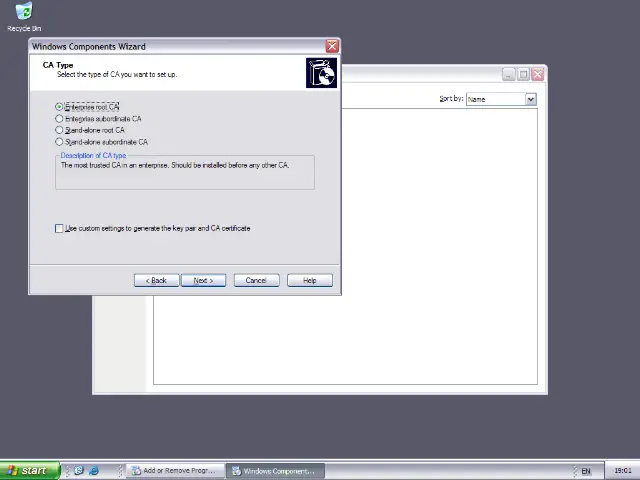Close the Windows Components Wizard dialog

point(332,46)
